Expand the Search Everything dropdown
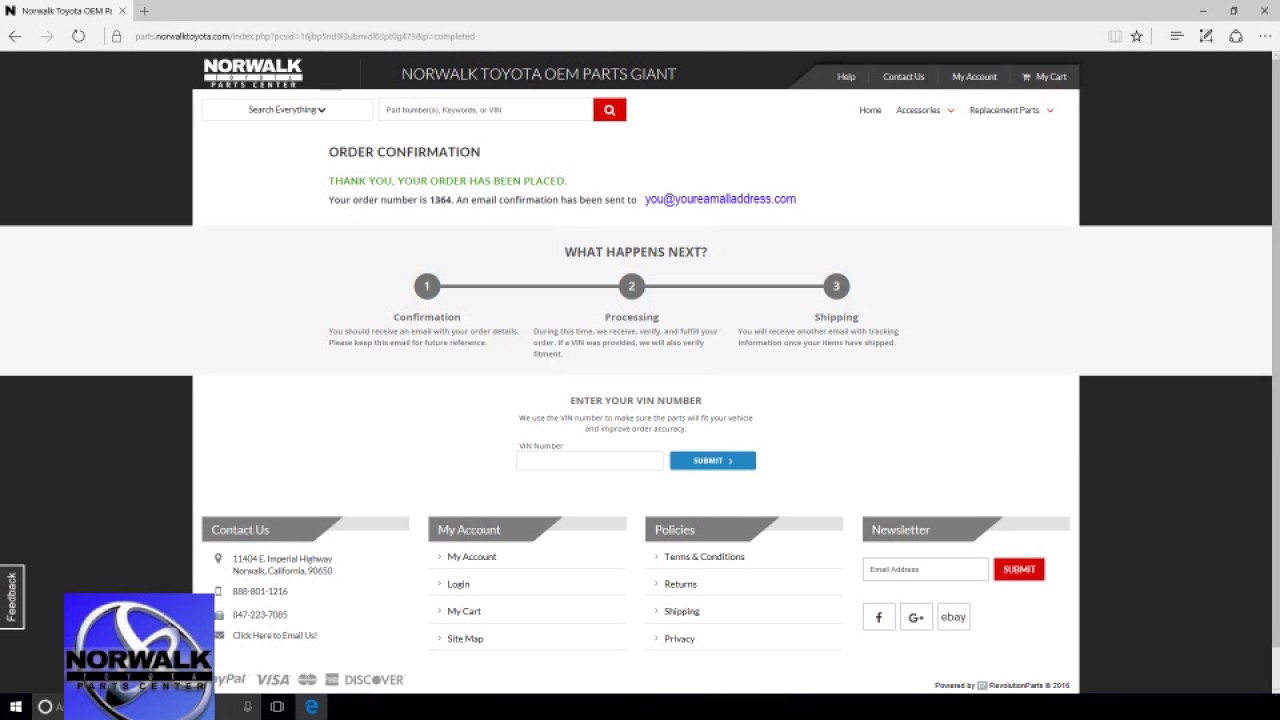 click(287, 110)
